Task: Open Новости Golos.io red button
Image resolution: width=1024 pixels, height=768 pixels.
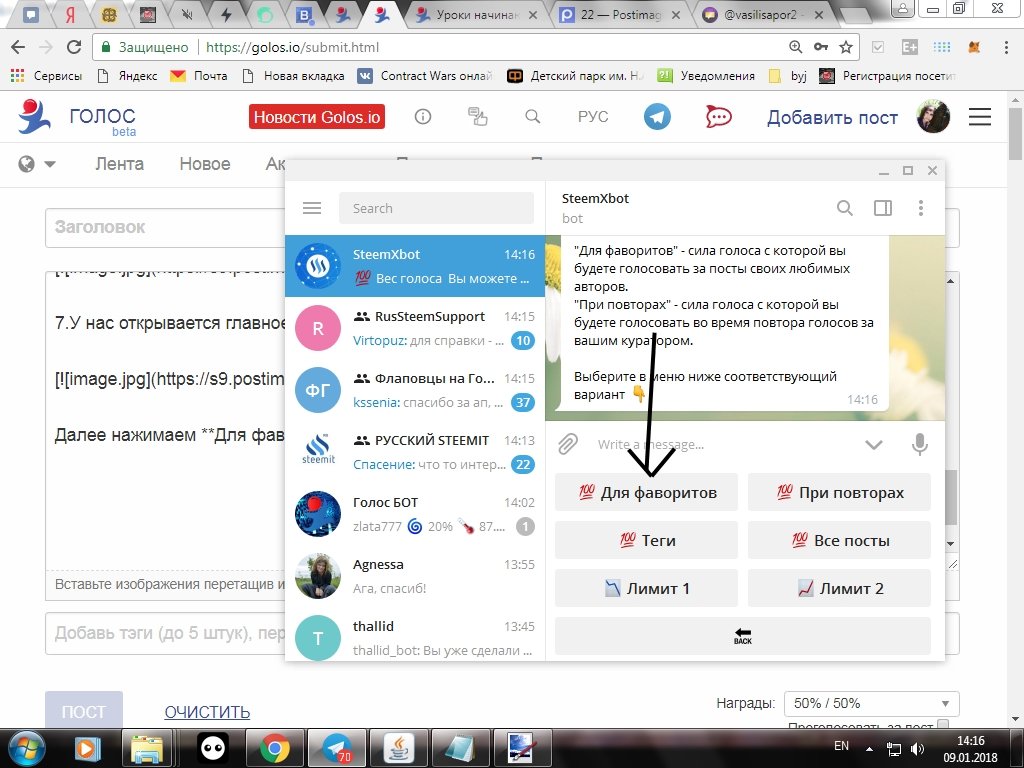Action: 317,117
